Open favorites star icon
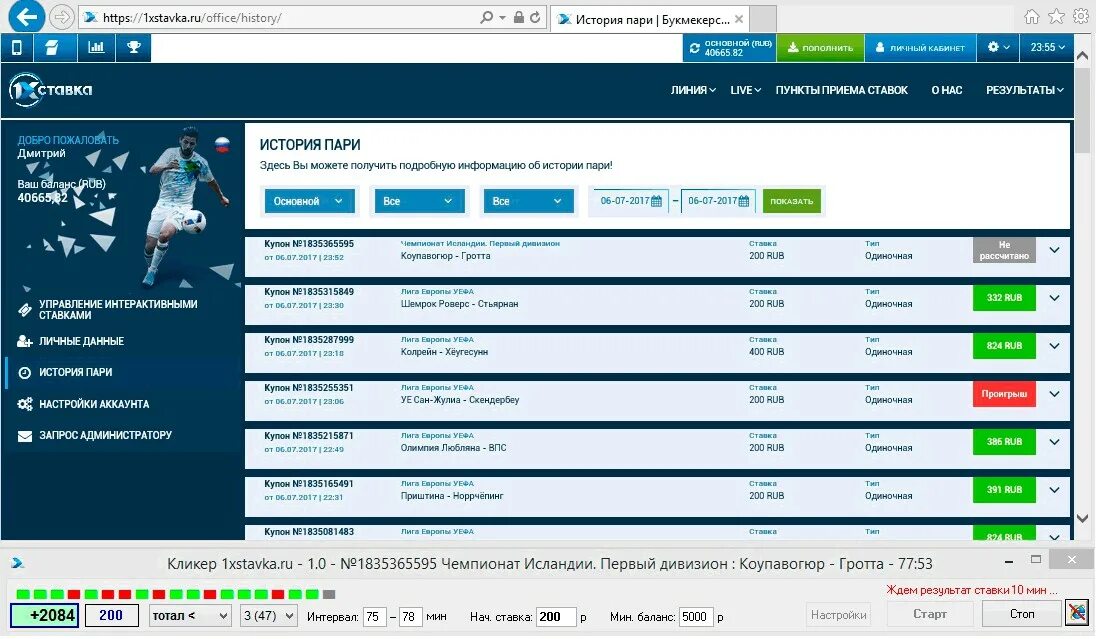The height and width of the screenshot is (639, 1096). [x=1056, y=17]
